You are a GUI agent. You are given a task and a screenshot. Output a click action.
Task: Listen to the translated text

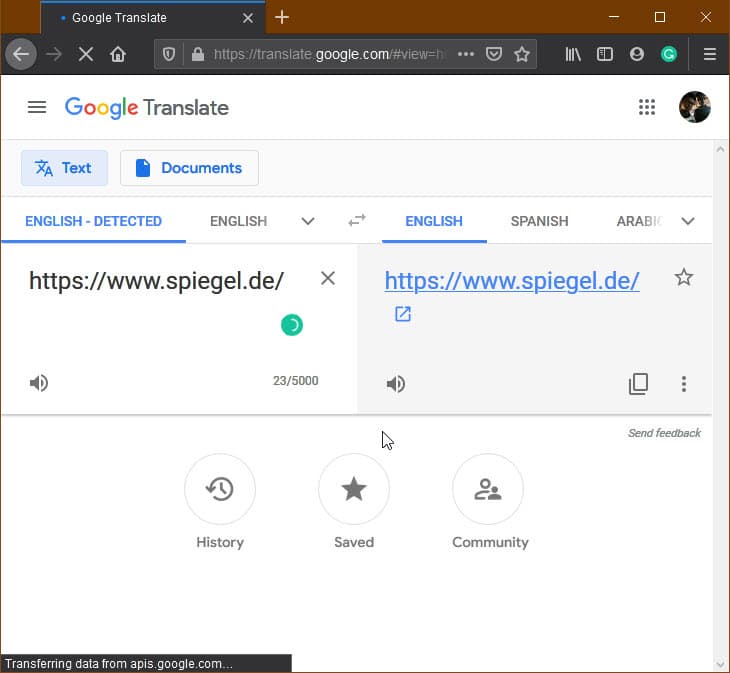[396, 384]
